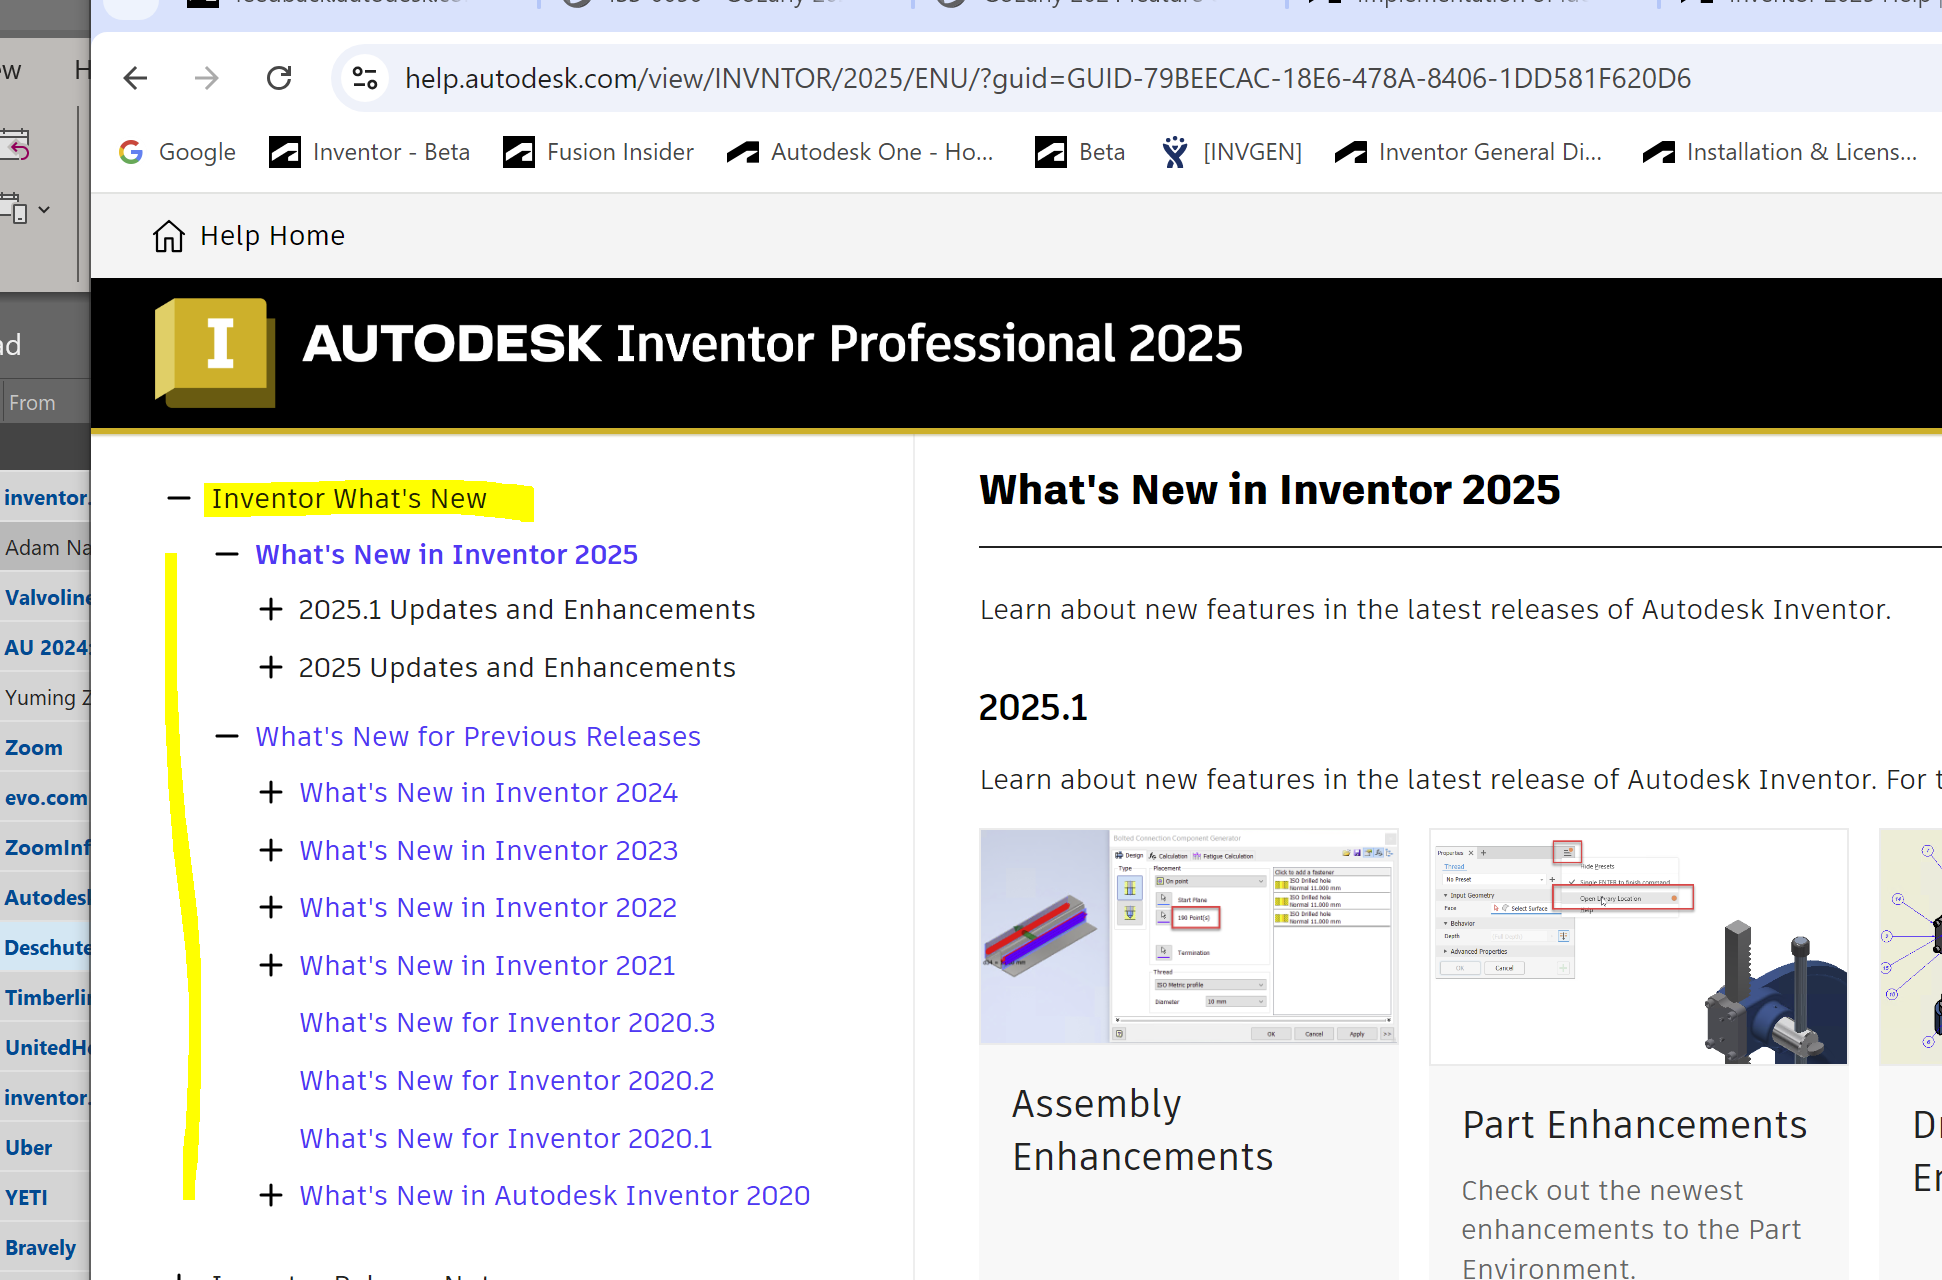The image size is (1942, 1280).
Task: Open the Beta bookmark
Action: (1080, 152)
